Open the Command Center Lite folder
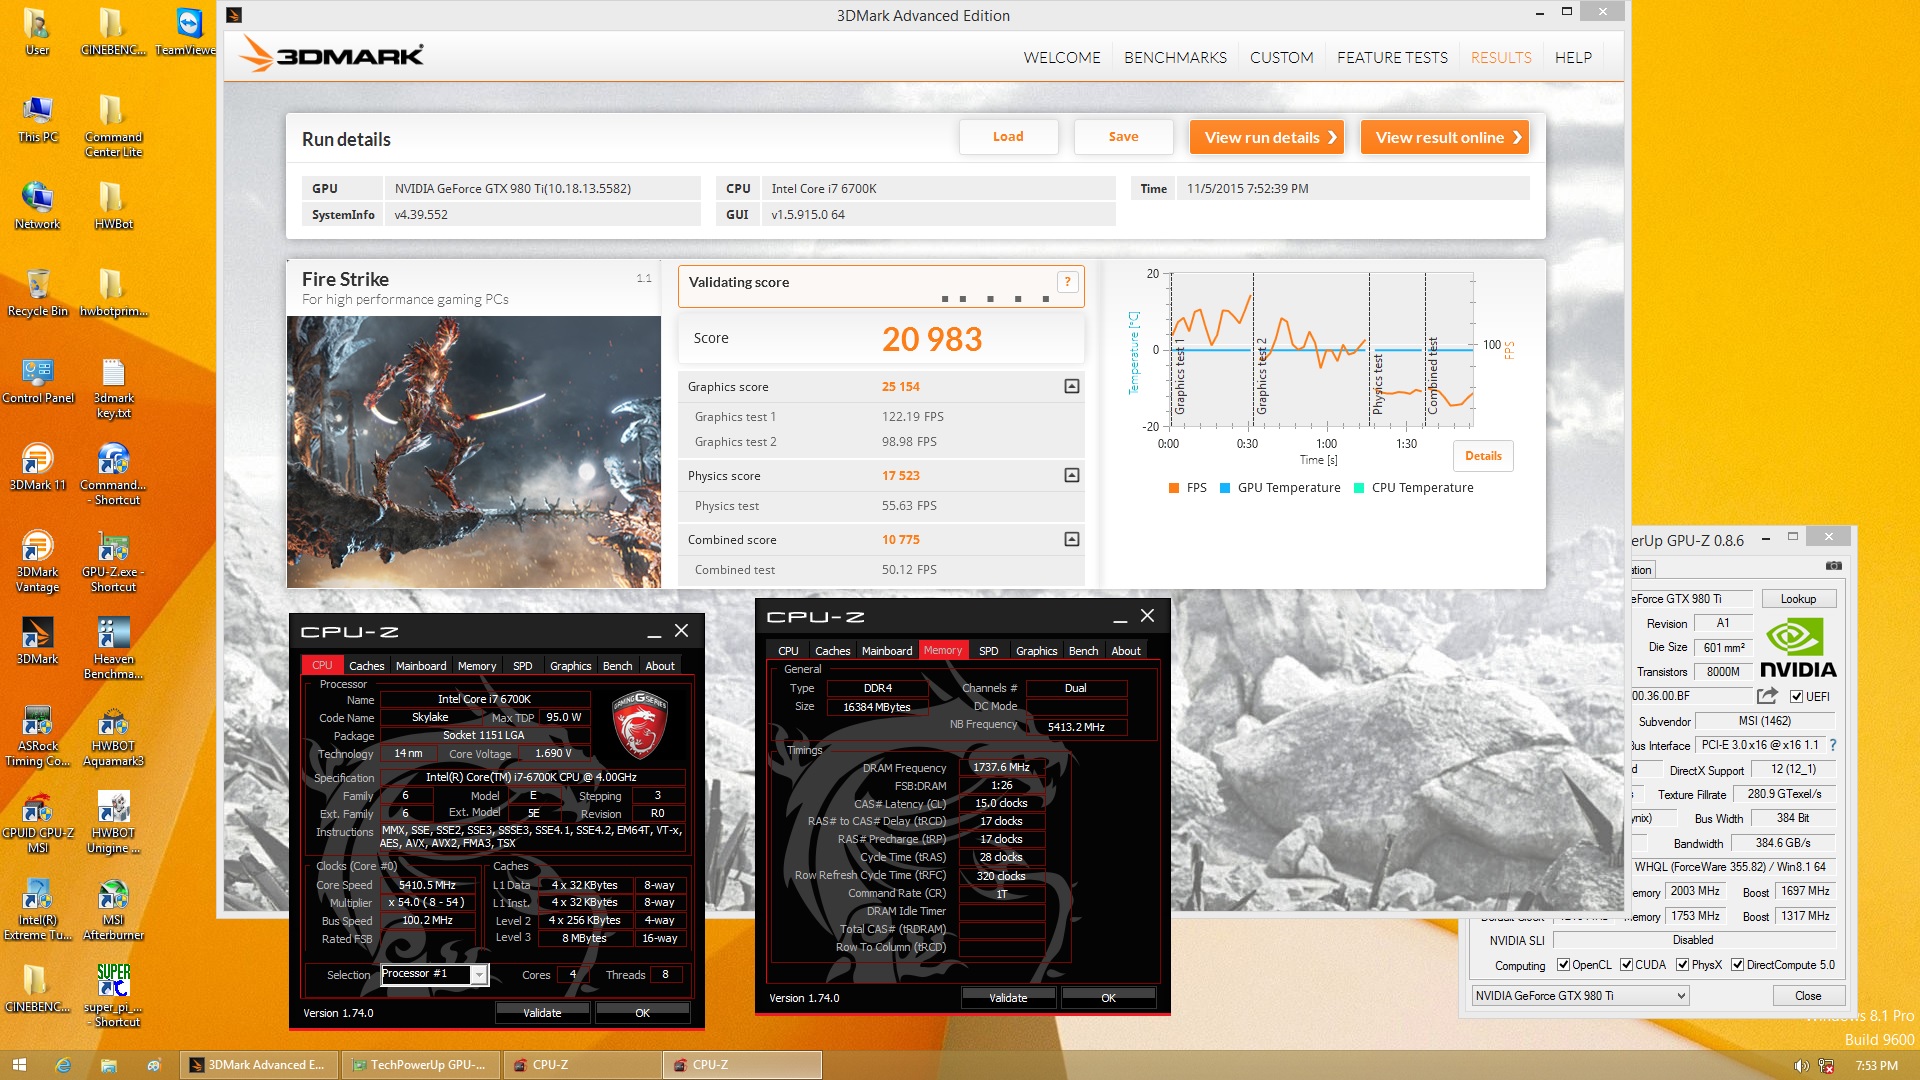The height and width of the screenshot is (1080, 1920). pos(113,125)
